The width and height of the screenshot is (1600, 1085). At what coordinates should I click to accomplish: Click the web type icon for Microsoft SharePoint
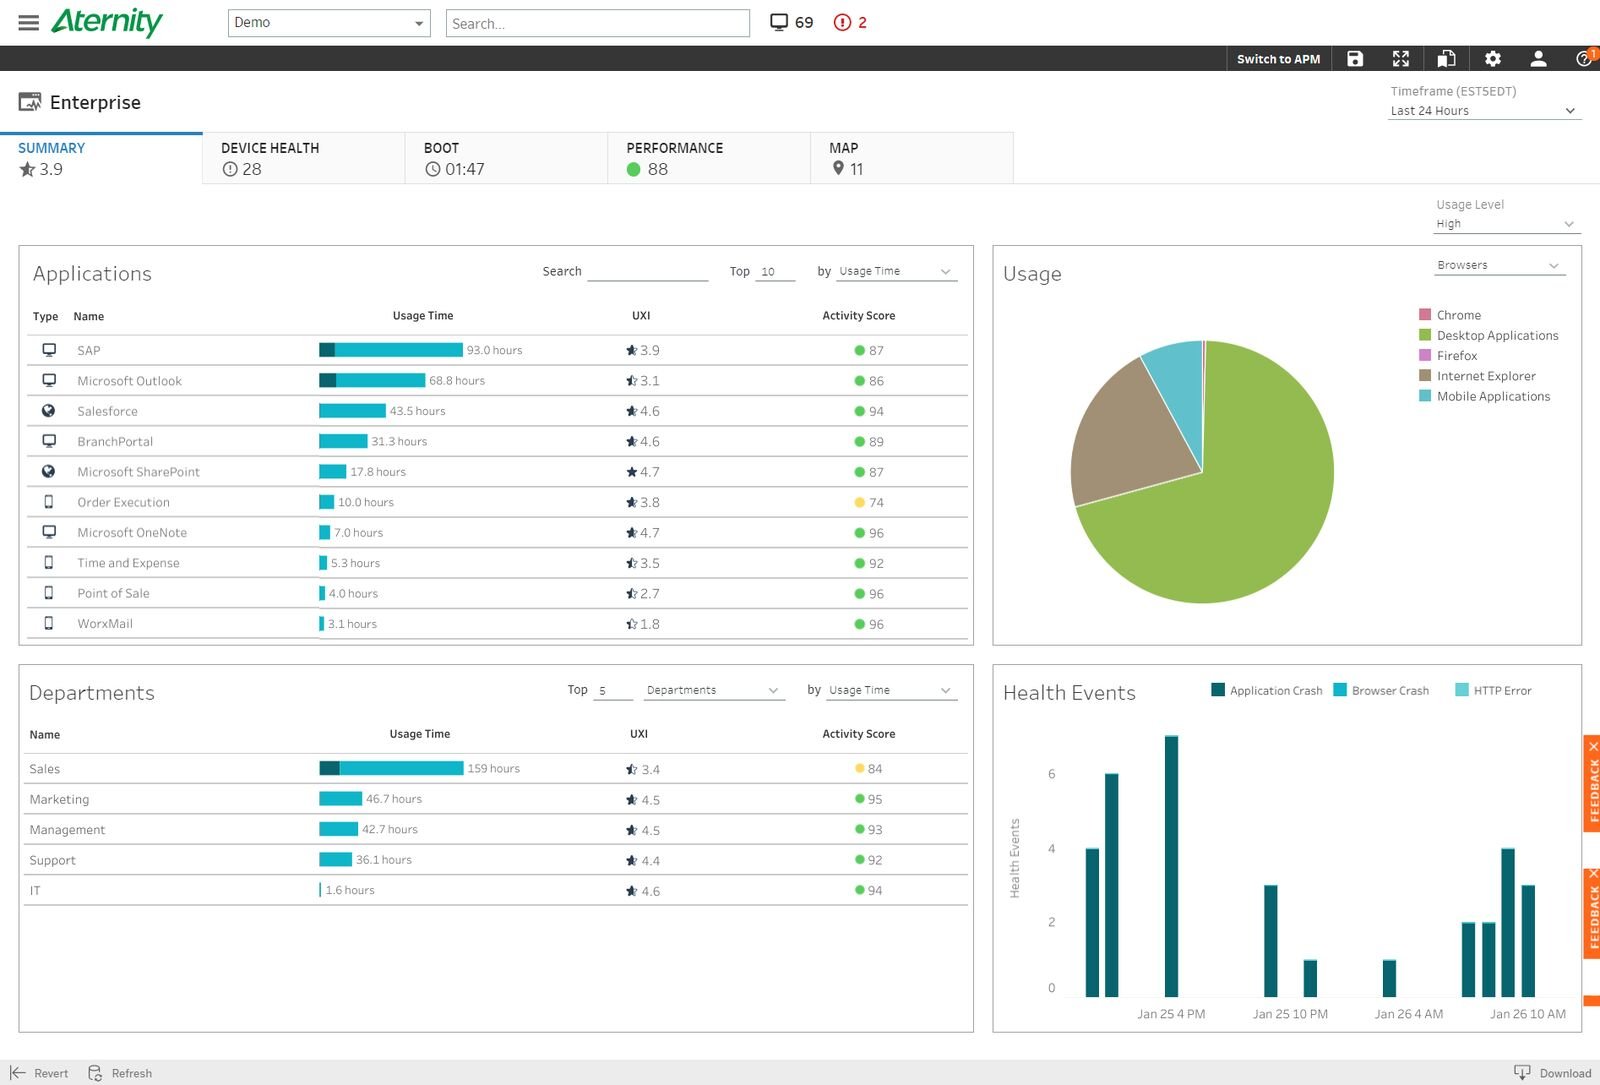coord(48,471)
